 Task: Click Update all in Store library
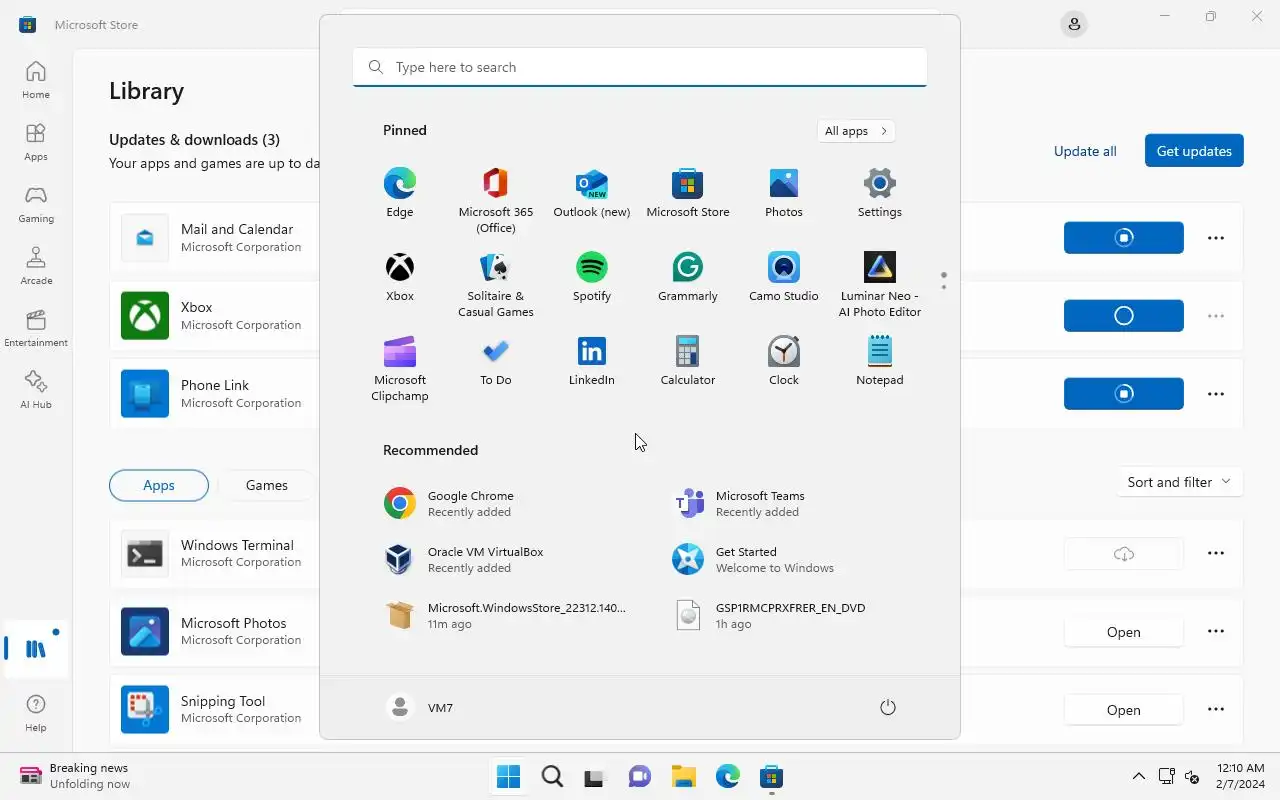pyautogui.click(x=1085, y=151)
